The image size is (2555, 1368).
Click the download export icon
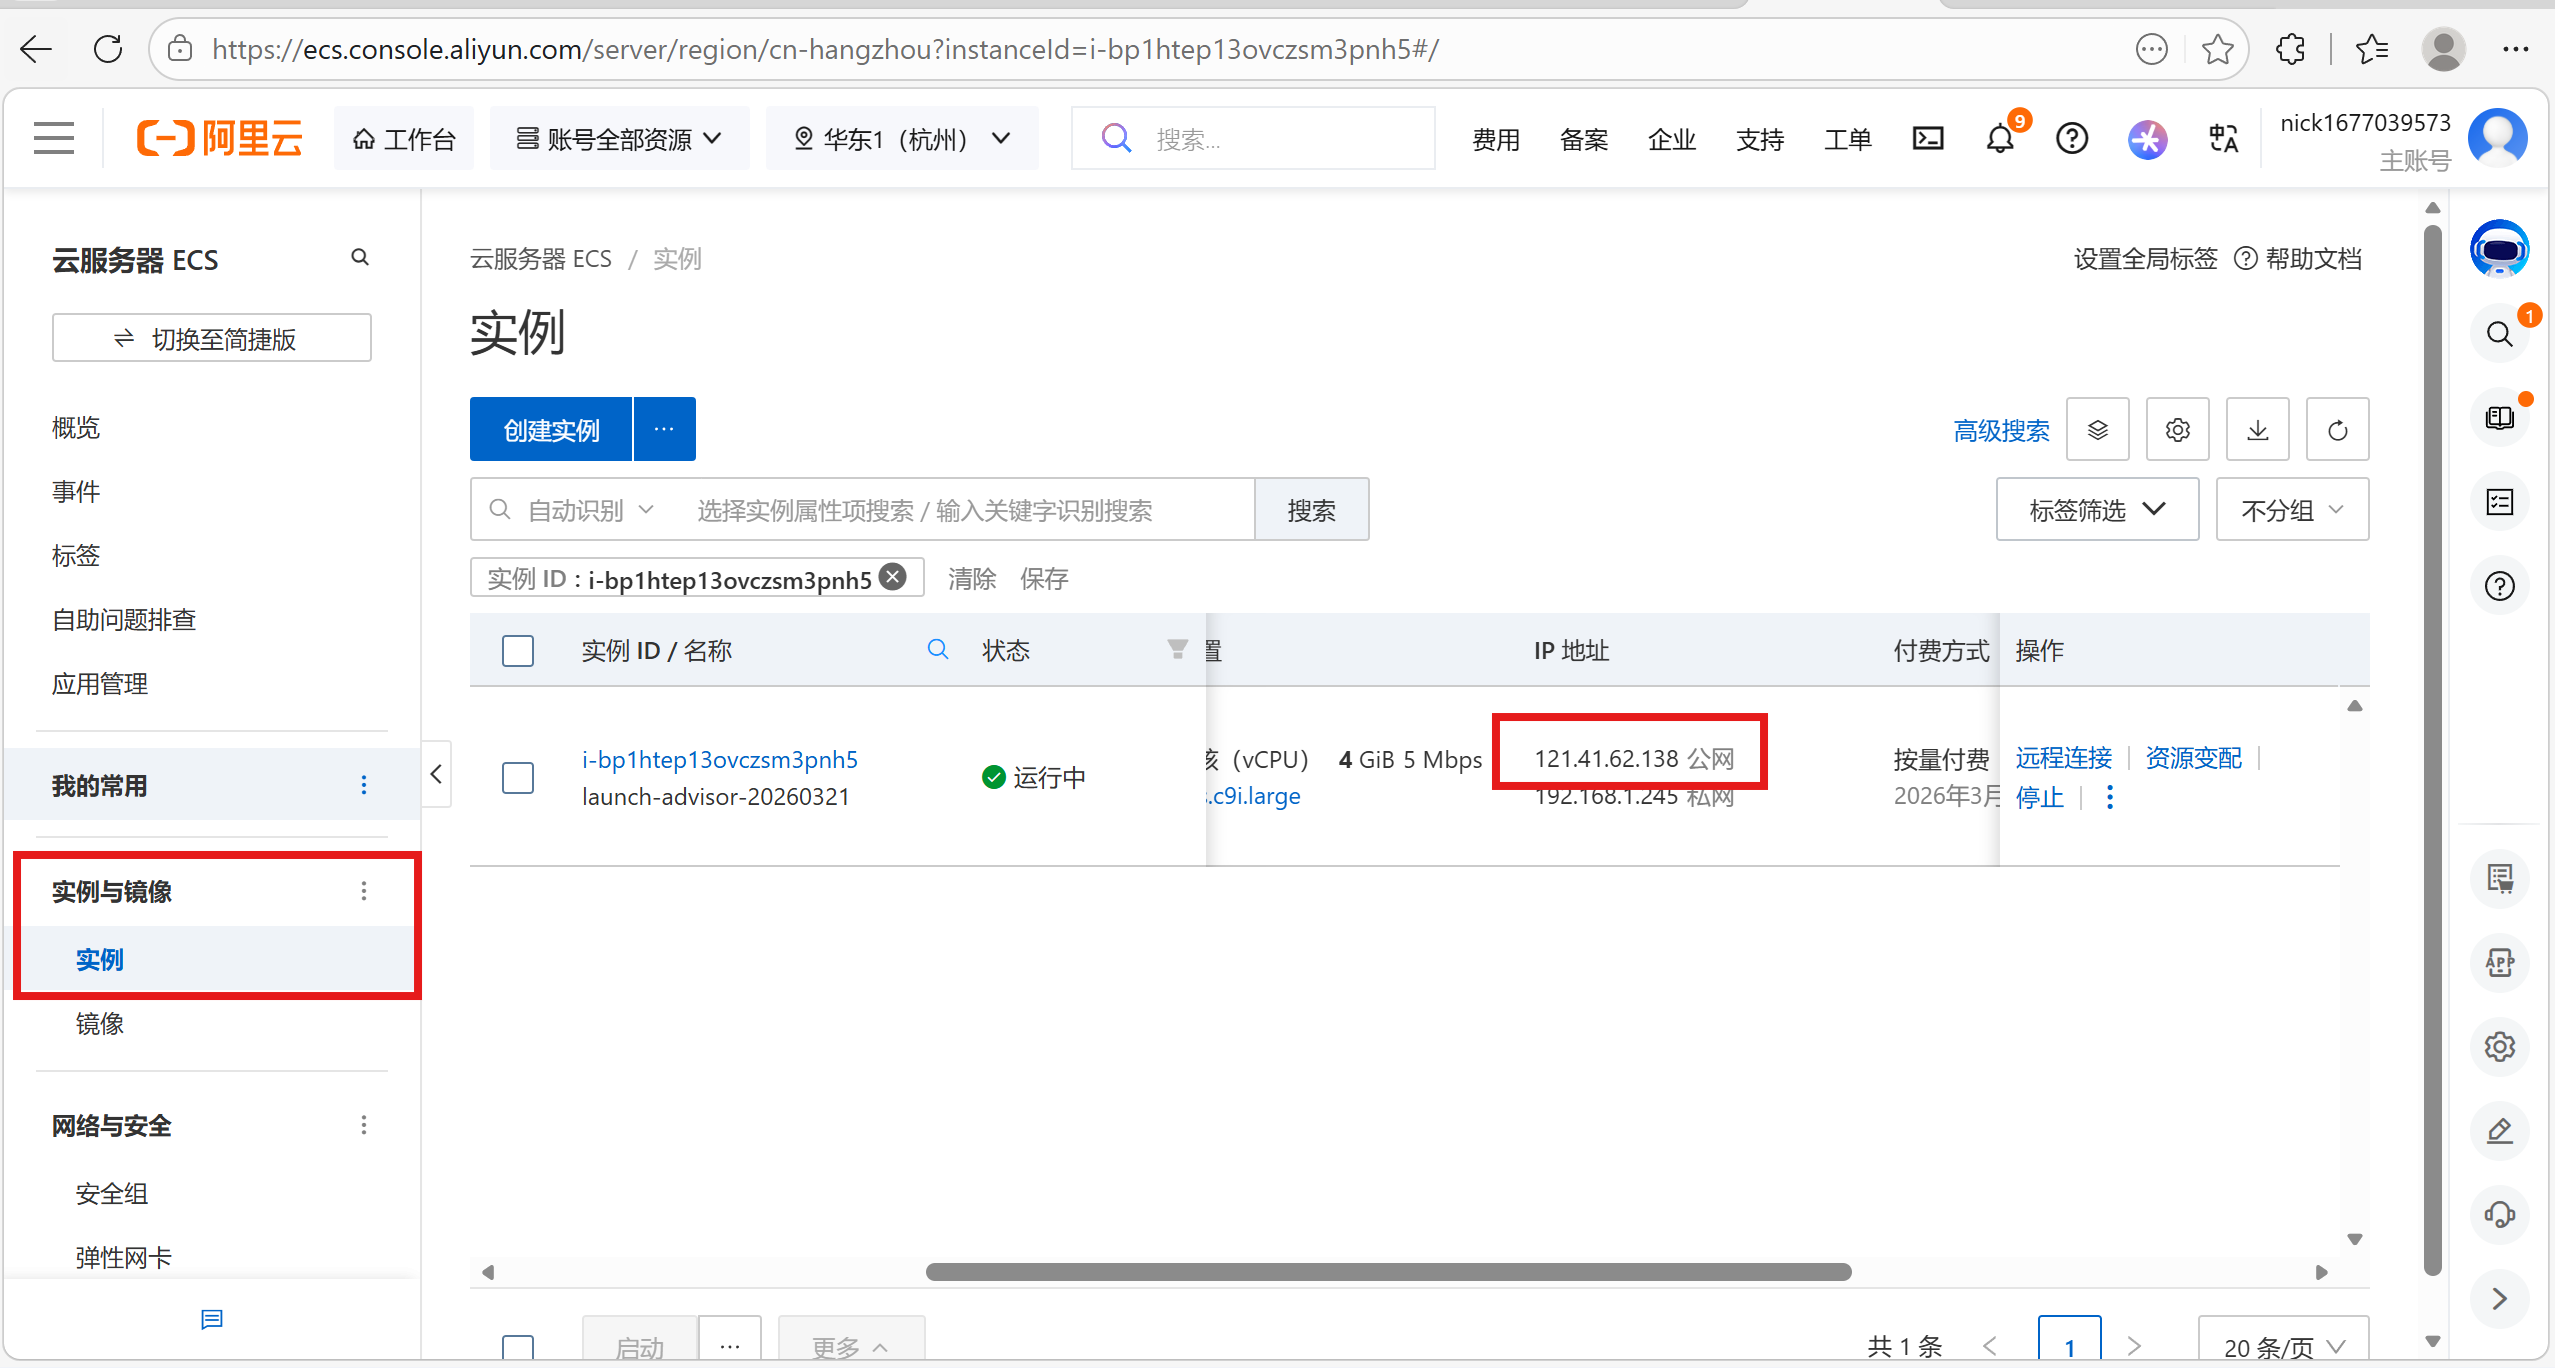pos(2257,430)
